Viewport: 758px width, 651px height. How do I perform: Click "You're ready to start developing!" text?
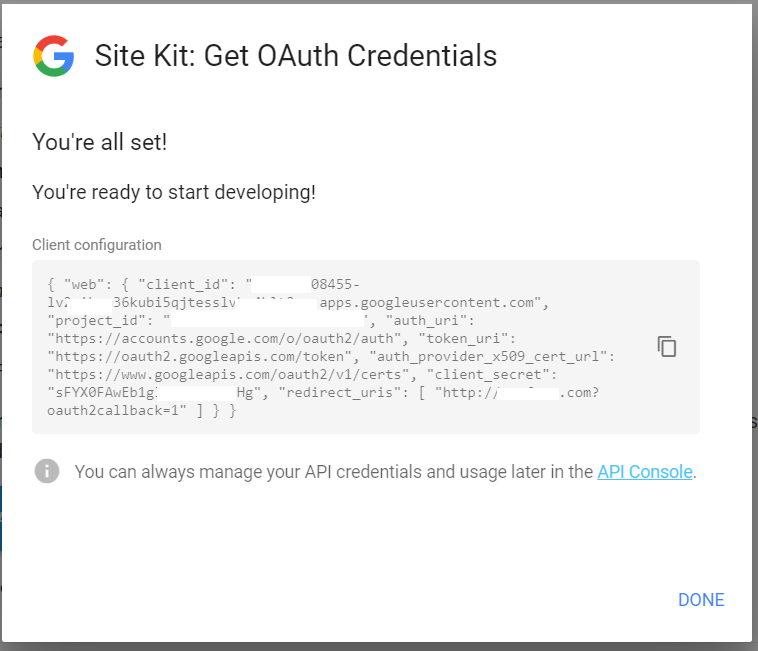tap(174, 192)
